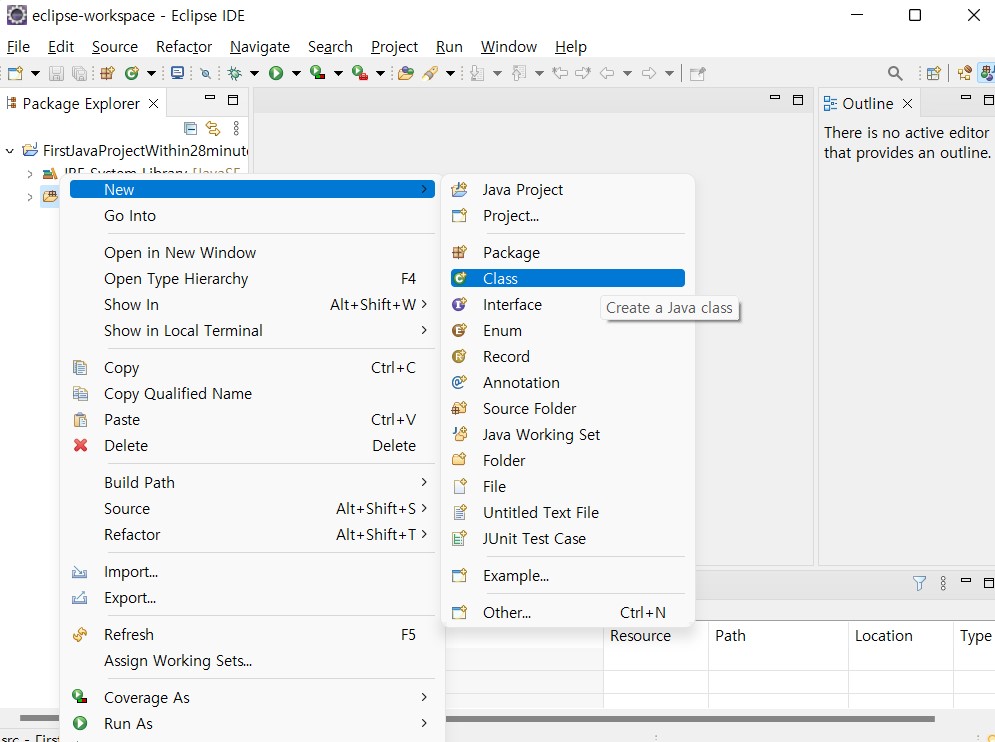The image size is (995, 742).
Task: Open the New wizard dropdown arrow
Action: pos(36,74)
